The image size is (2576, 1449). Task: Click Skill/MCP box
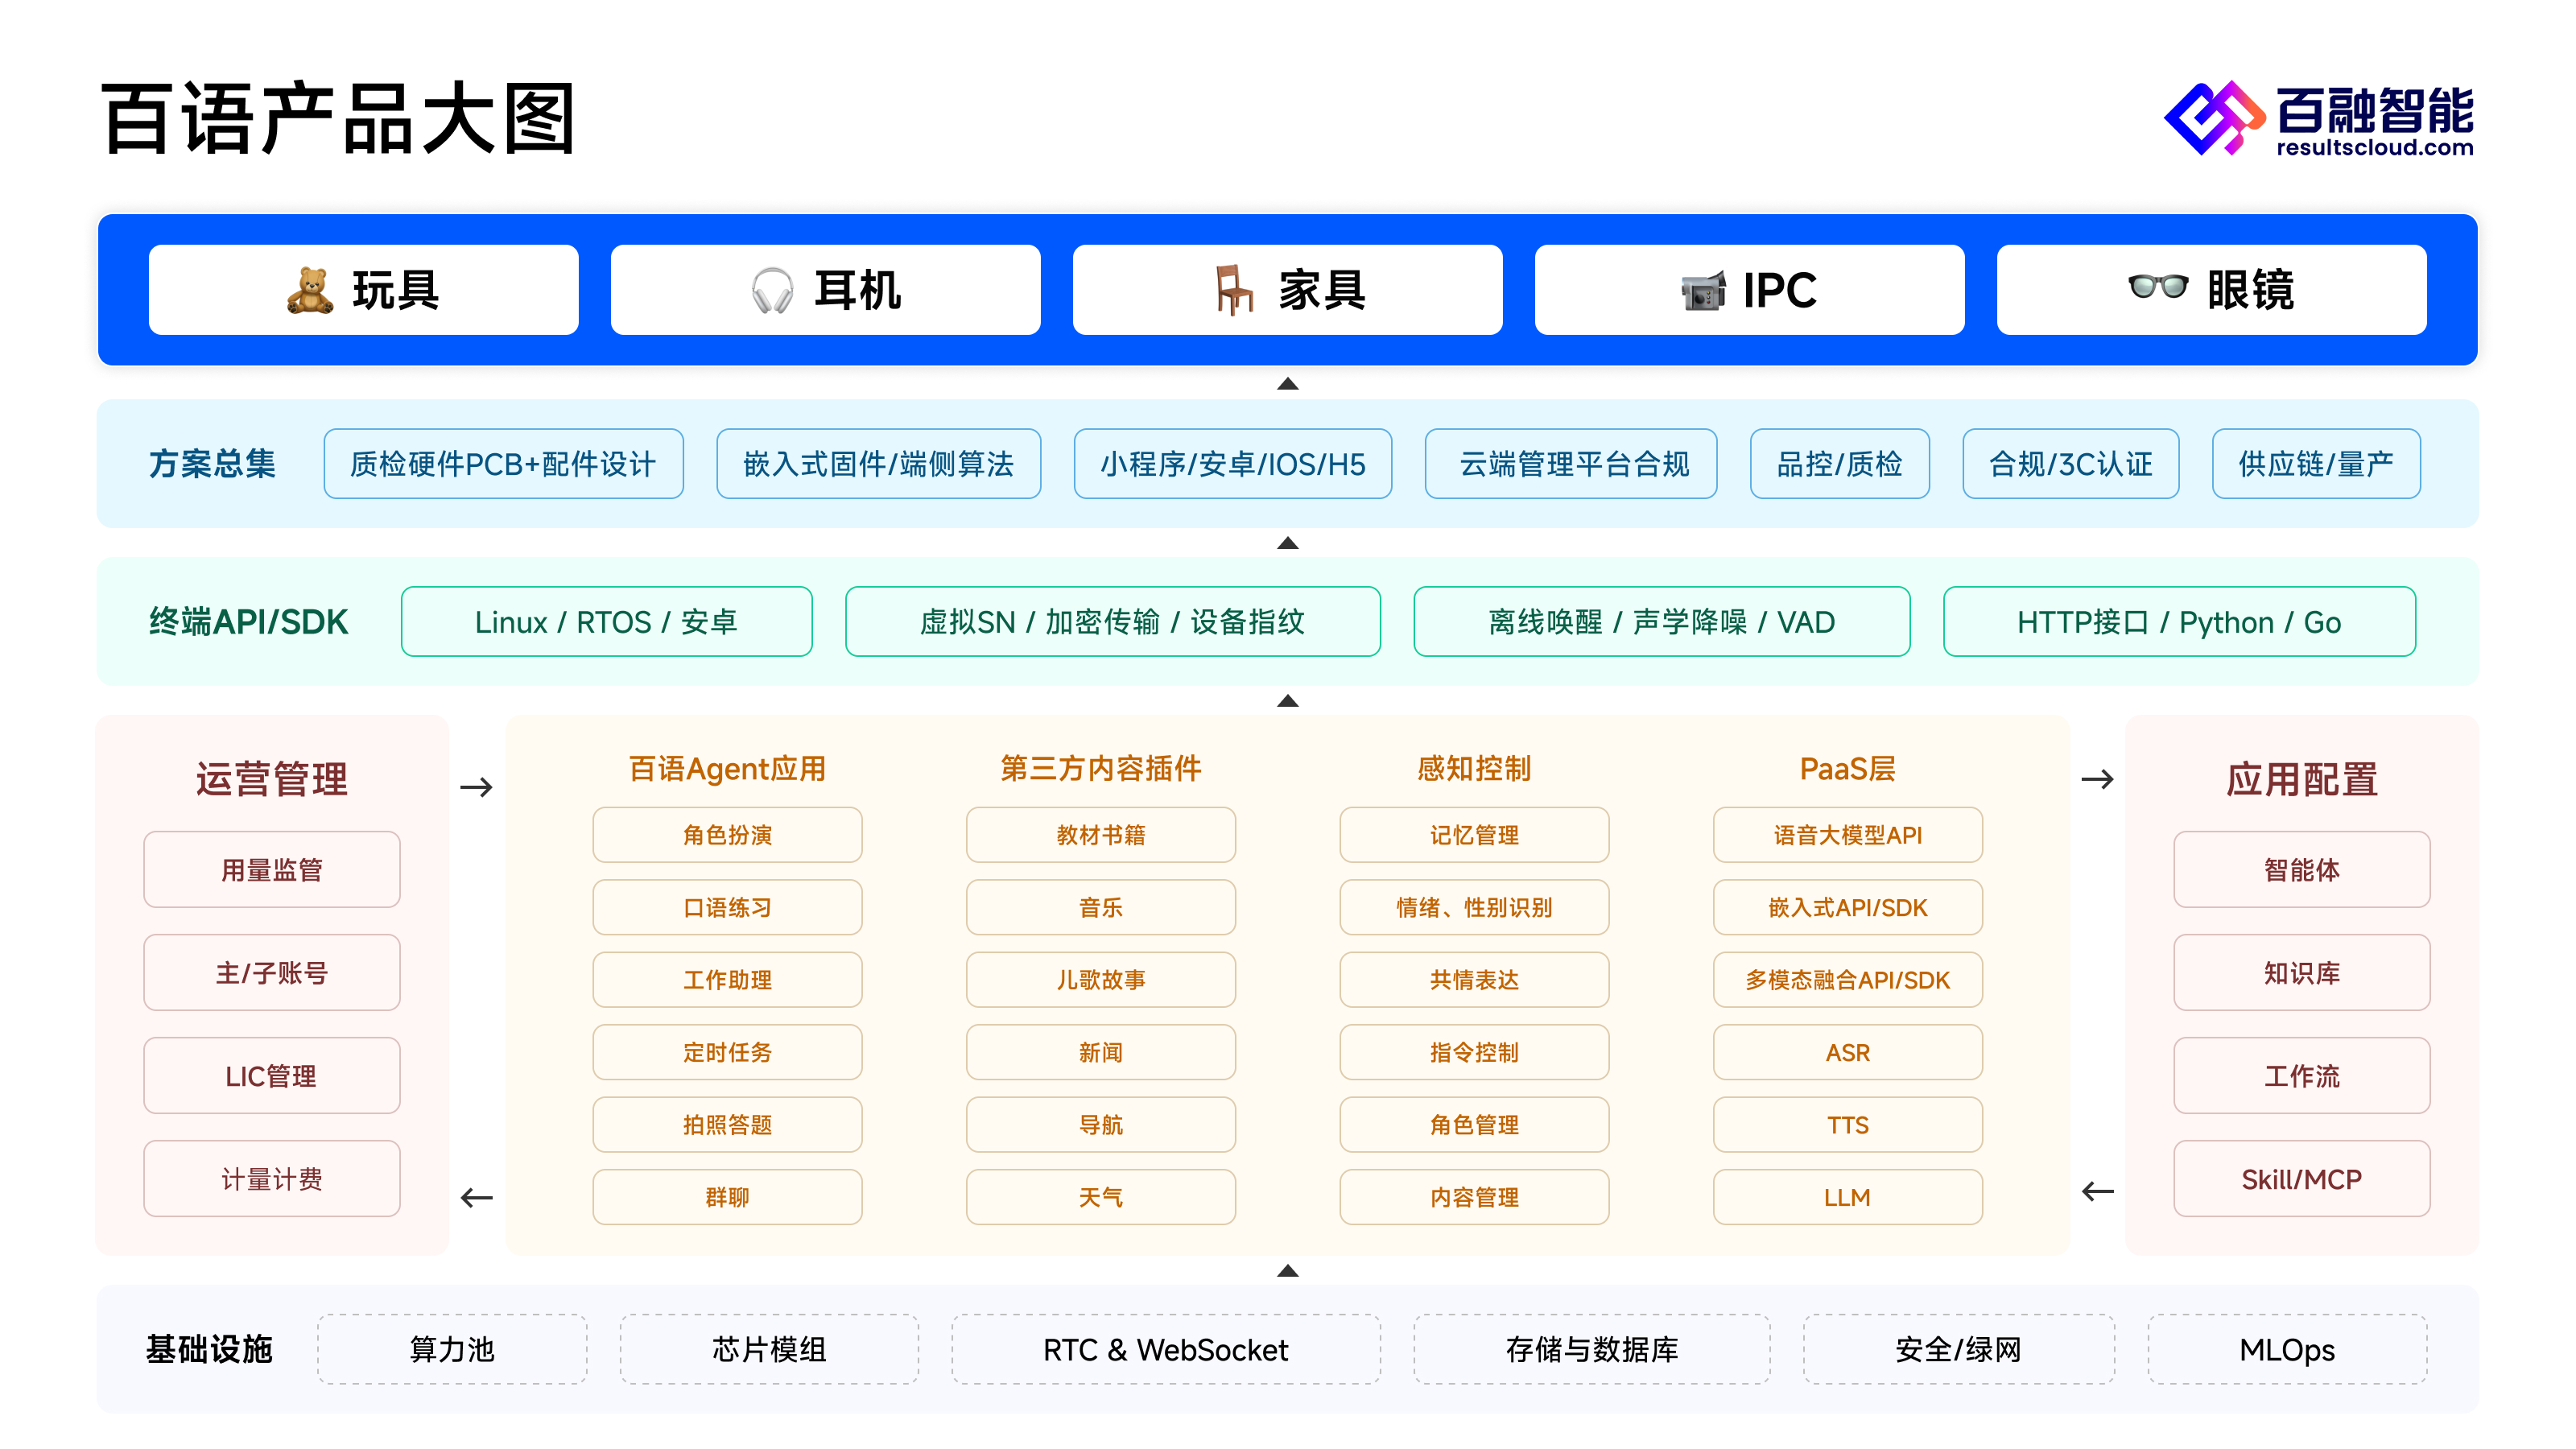(2302, 1179)
